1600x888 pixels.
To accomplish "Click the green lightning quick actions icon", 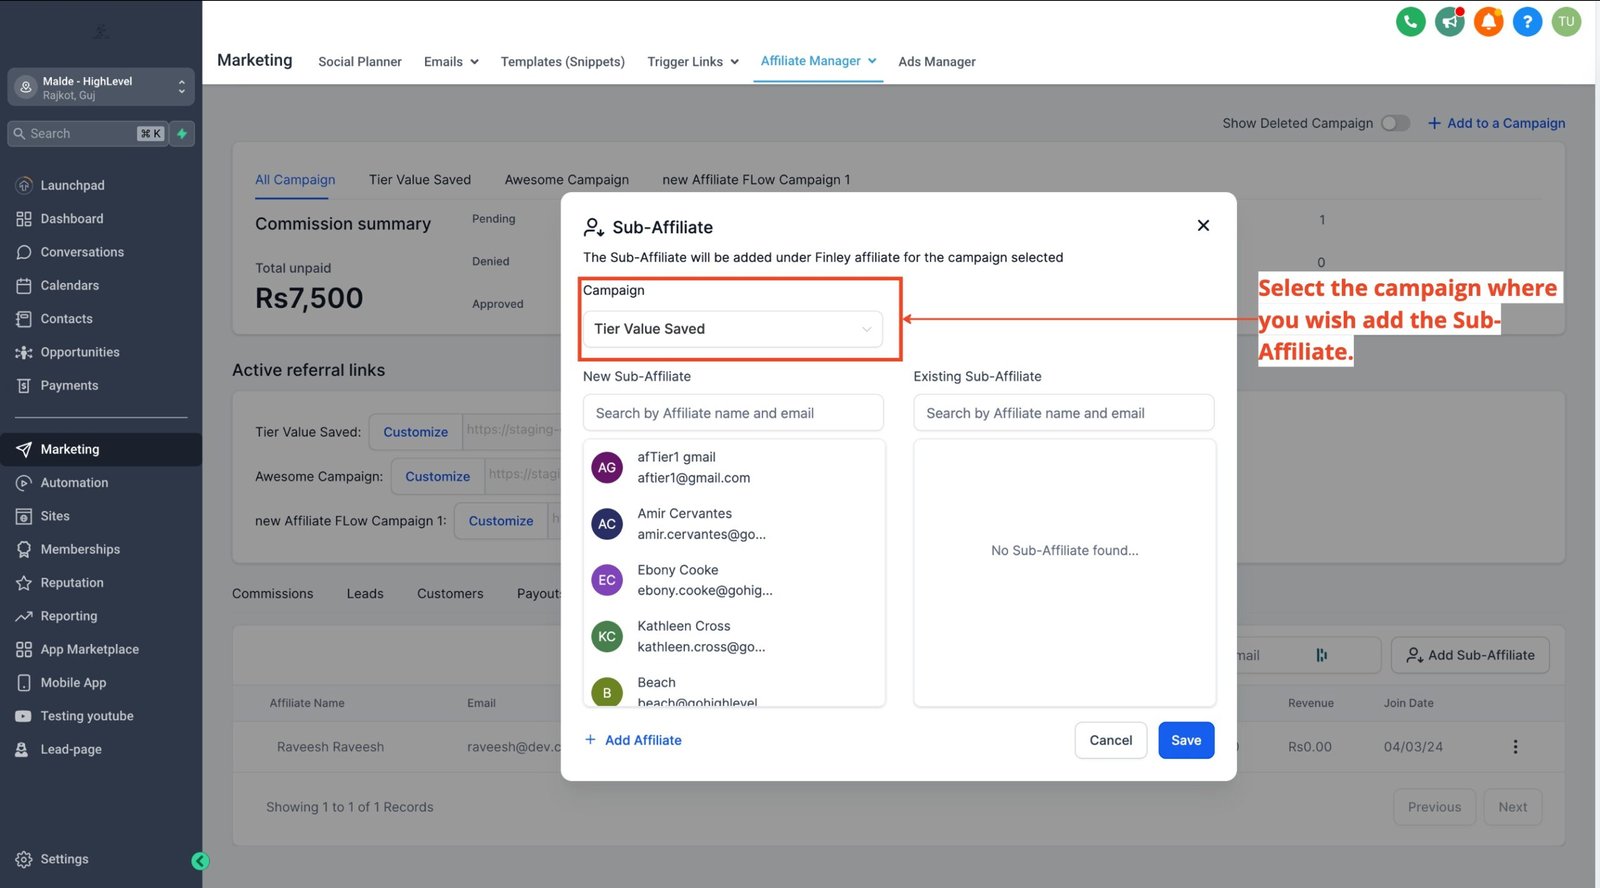I will [x=182, y=134].
